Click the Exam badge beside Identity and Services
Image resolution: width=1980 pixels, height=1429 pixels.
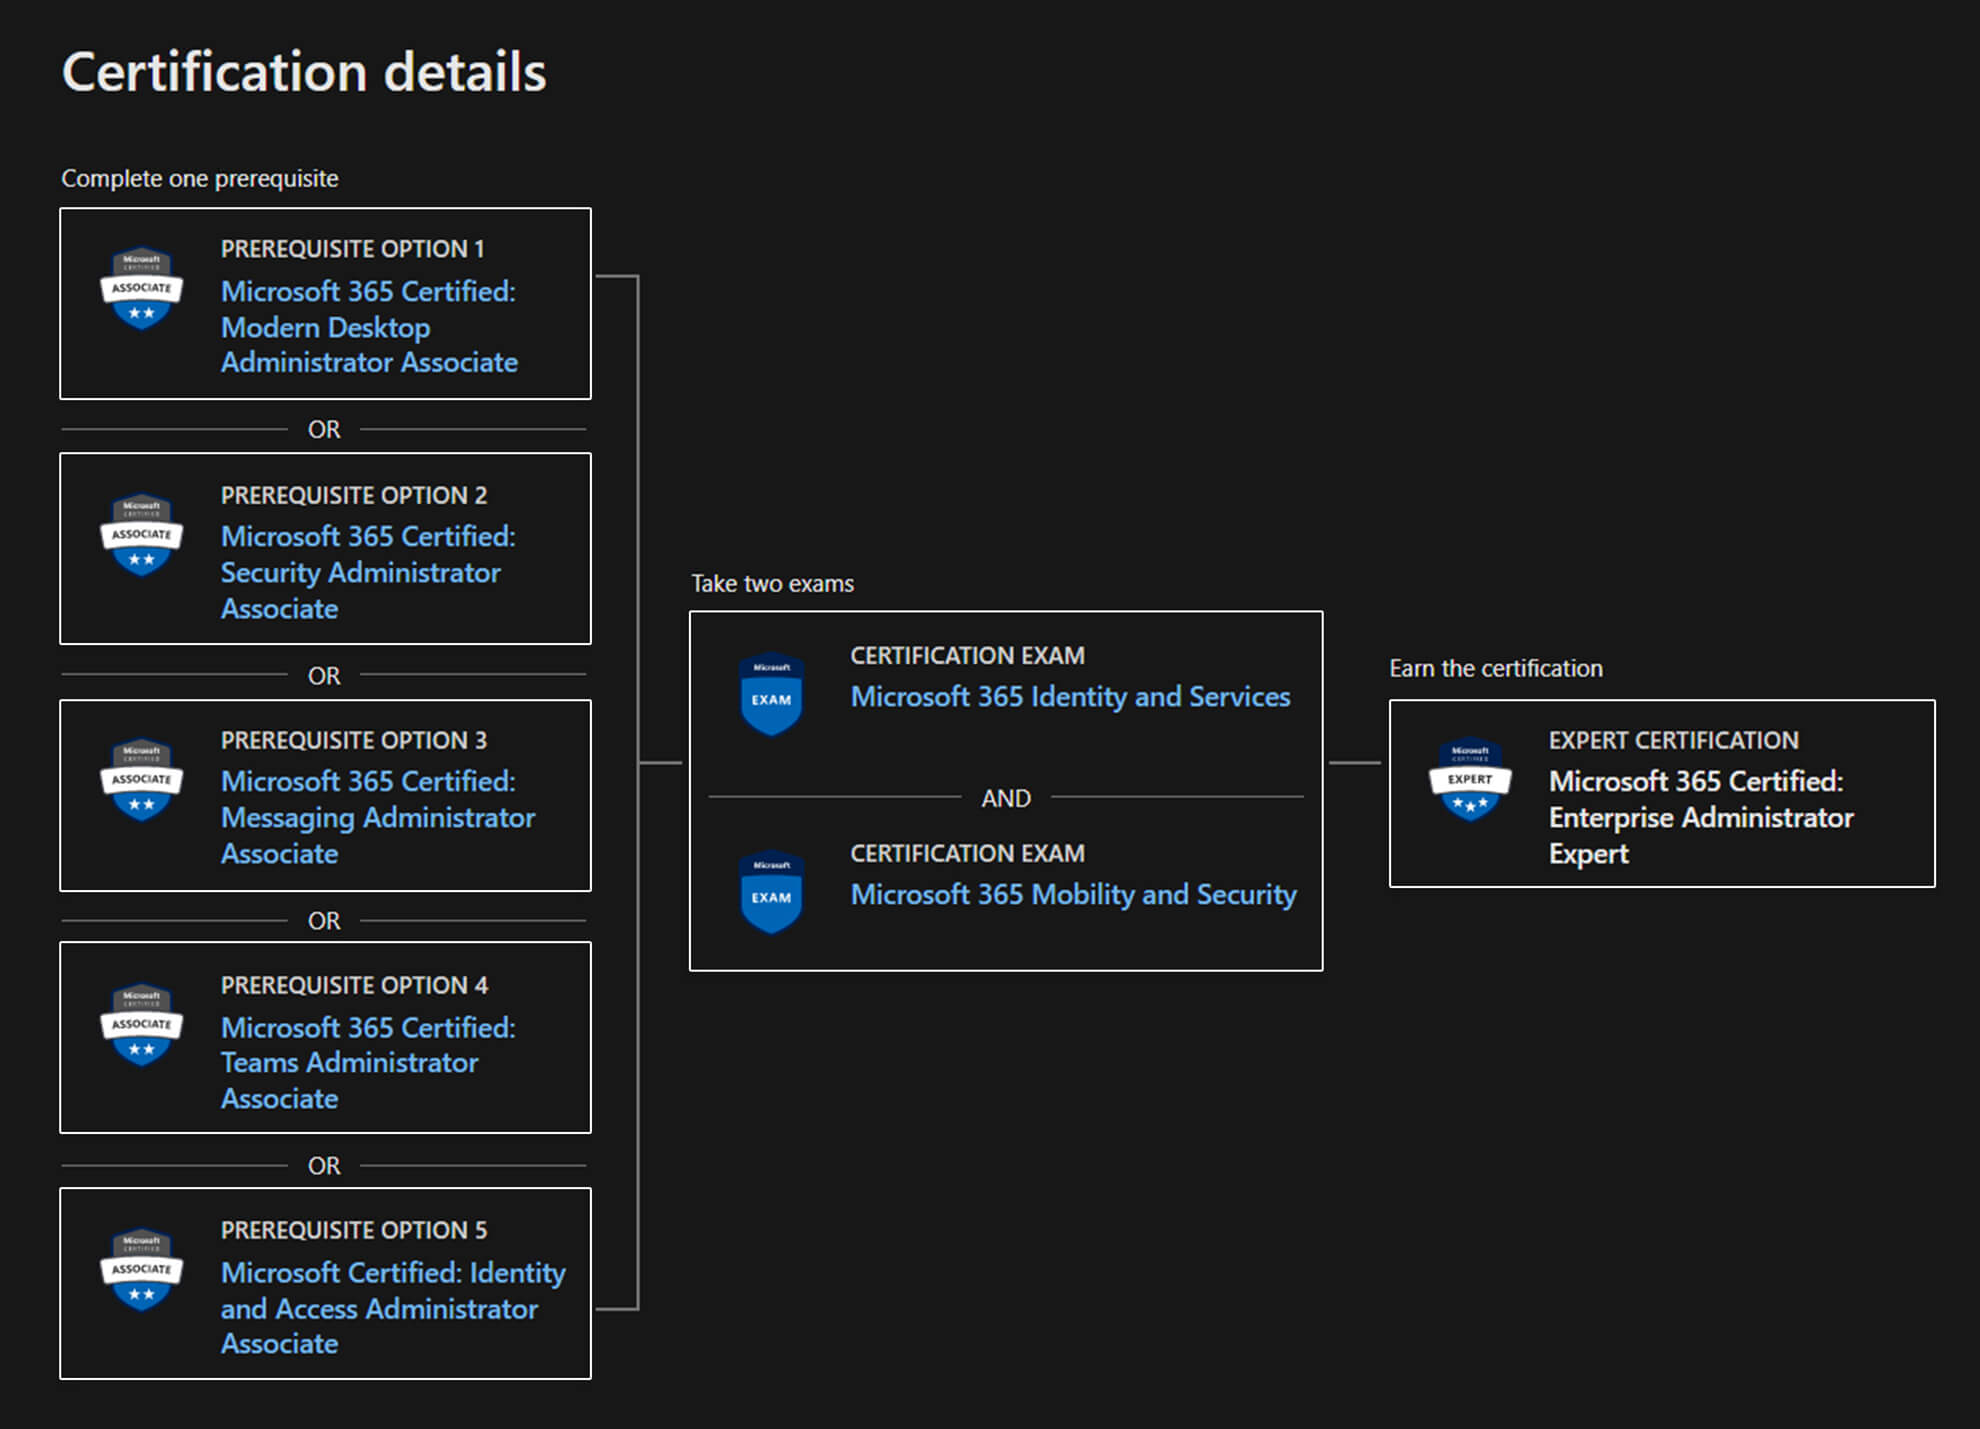point(771,694)
